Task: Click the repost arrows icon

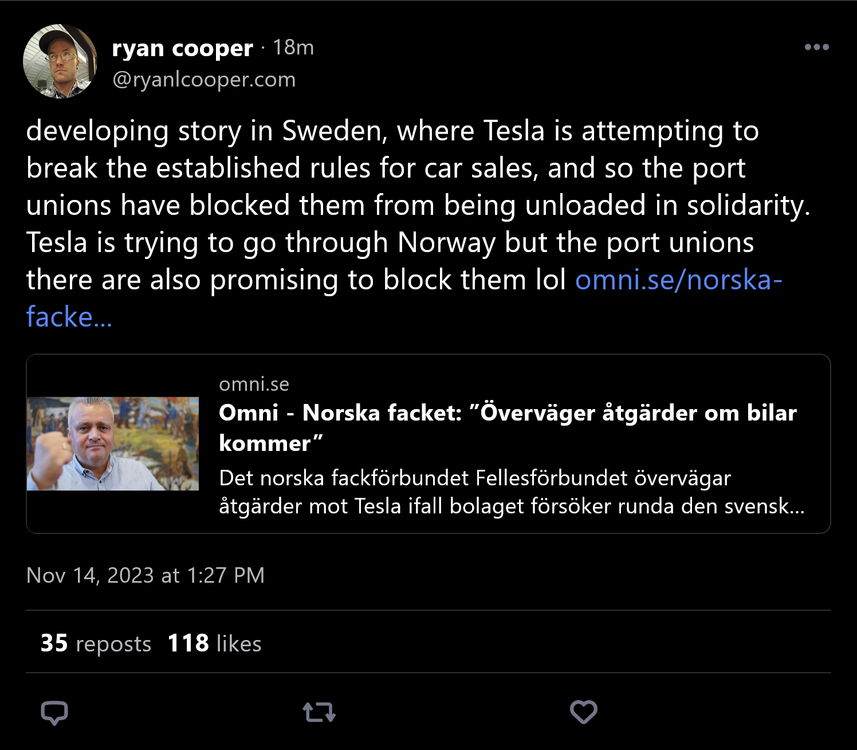Action: tap(319, 712)
